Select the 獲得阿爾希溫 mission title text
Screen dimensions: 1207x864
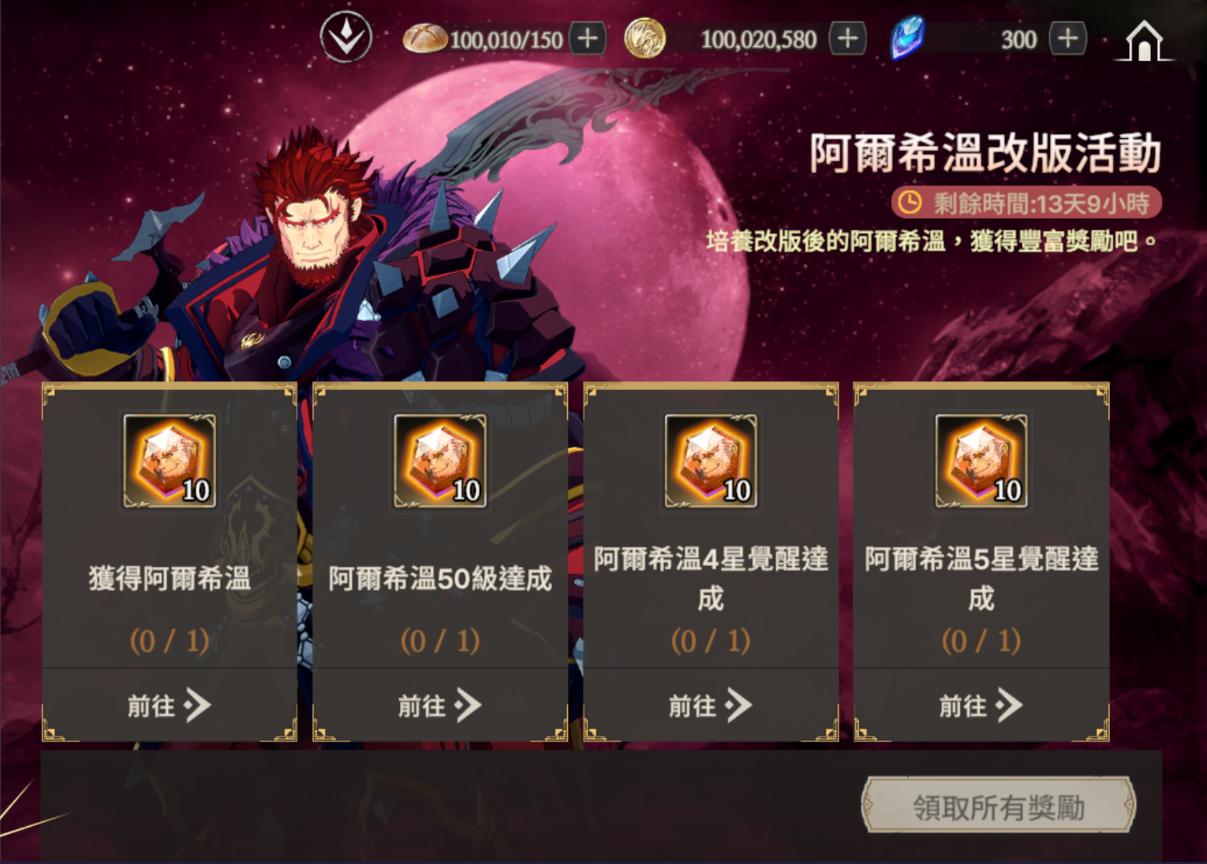(x=169, y=578)
